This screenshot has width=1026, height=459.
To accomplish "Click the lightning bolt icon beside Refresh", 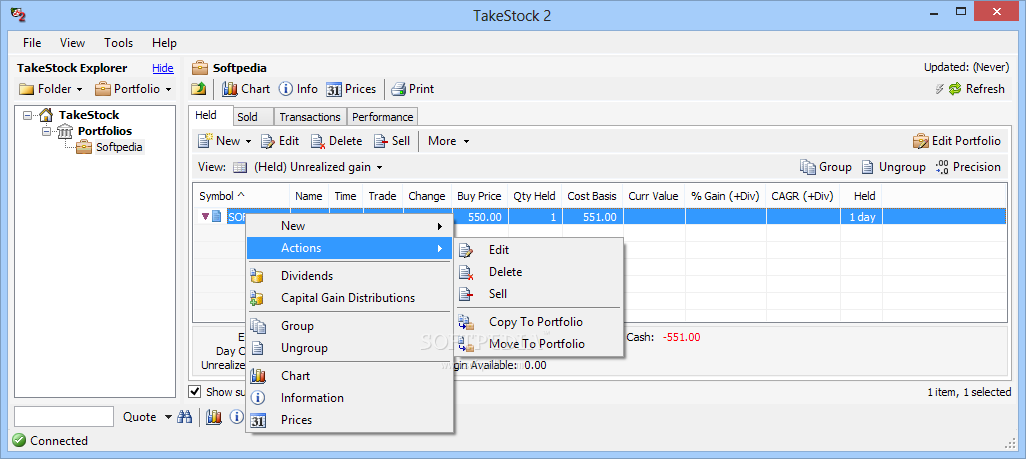I will (x=940, y=89).
